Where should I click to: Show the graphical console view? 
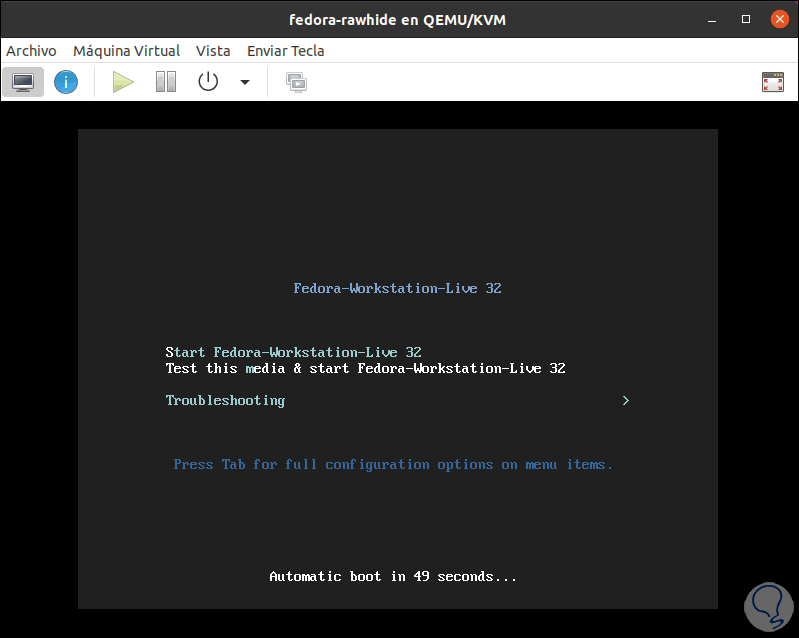tap(23, 82)
